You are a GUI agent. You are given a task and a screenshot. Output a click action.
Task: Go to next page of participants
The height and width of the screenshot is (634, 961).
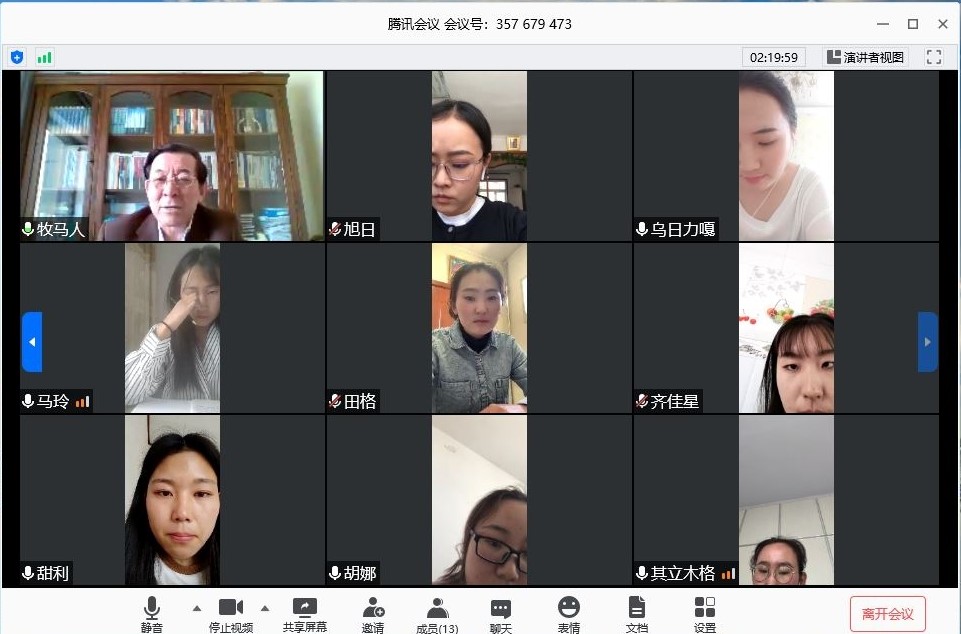(x=927, y=342)
